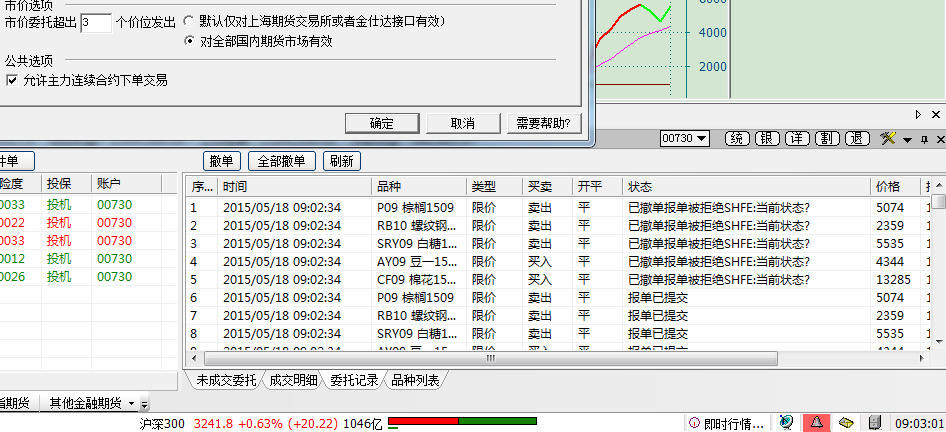
Task: Click the 确定 confirm button
Action: [381, 123]
